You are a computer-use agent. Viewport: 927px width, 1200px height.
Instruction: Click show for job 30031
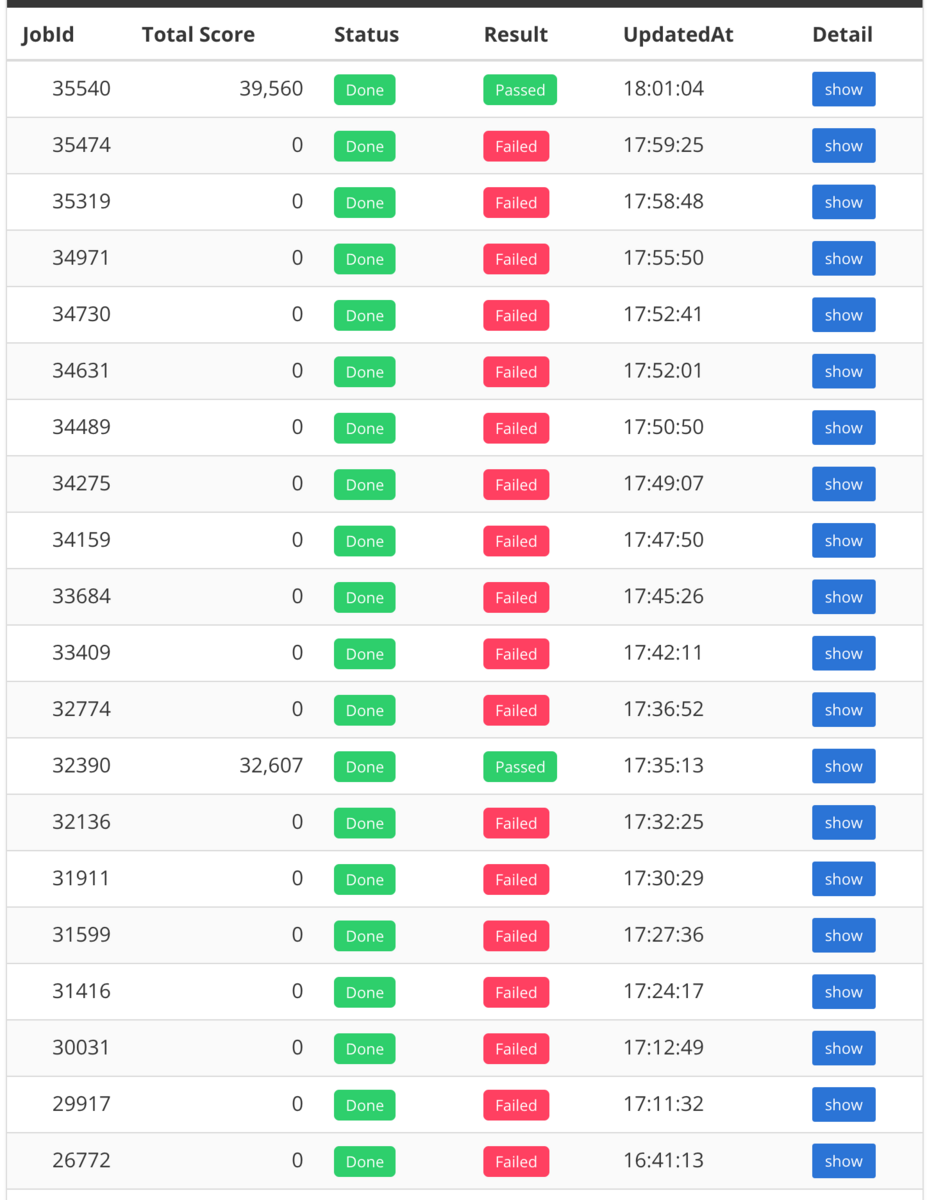[844, 1049]
